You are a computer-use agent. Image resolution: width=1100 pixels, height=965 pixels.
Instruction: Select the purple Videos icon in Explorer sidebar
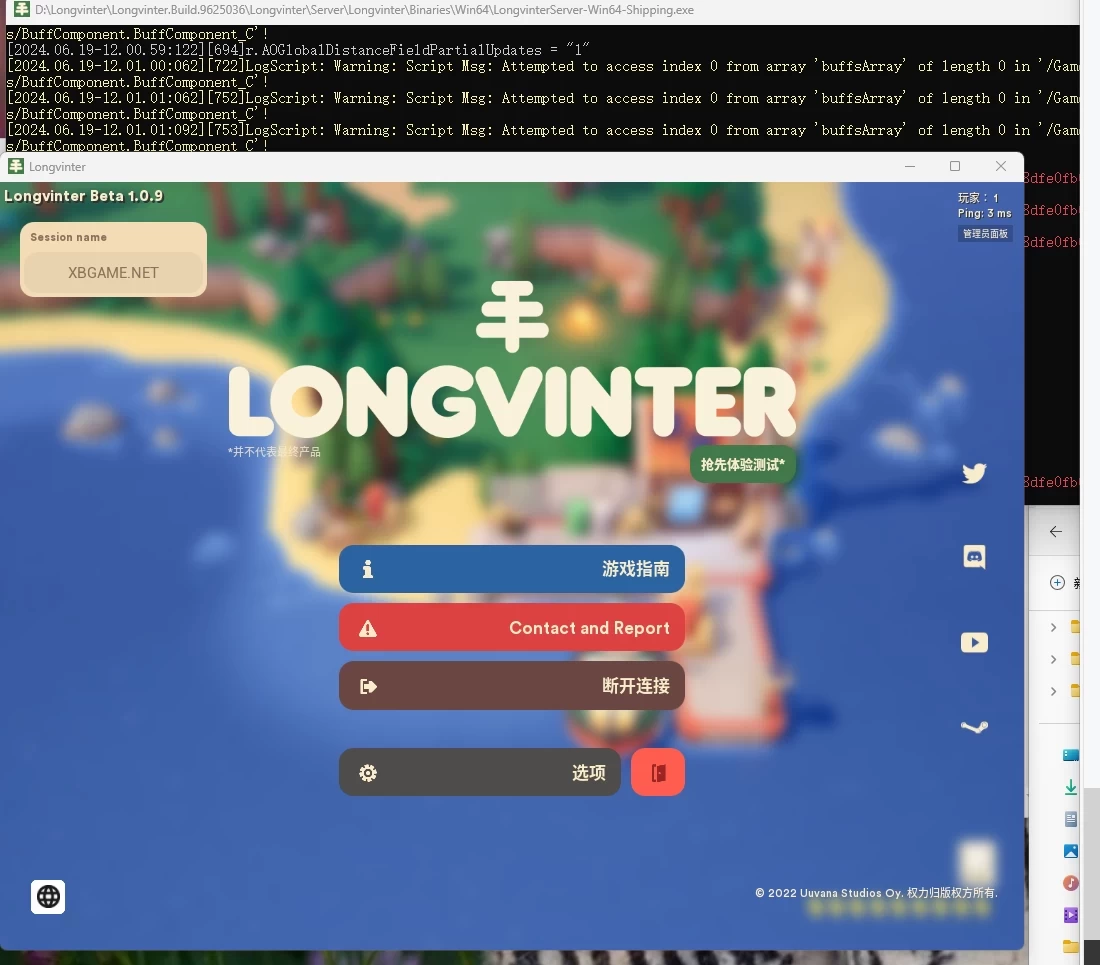[x=1071, y=914]
